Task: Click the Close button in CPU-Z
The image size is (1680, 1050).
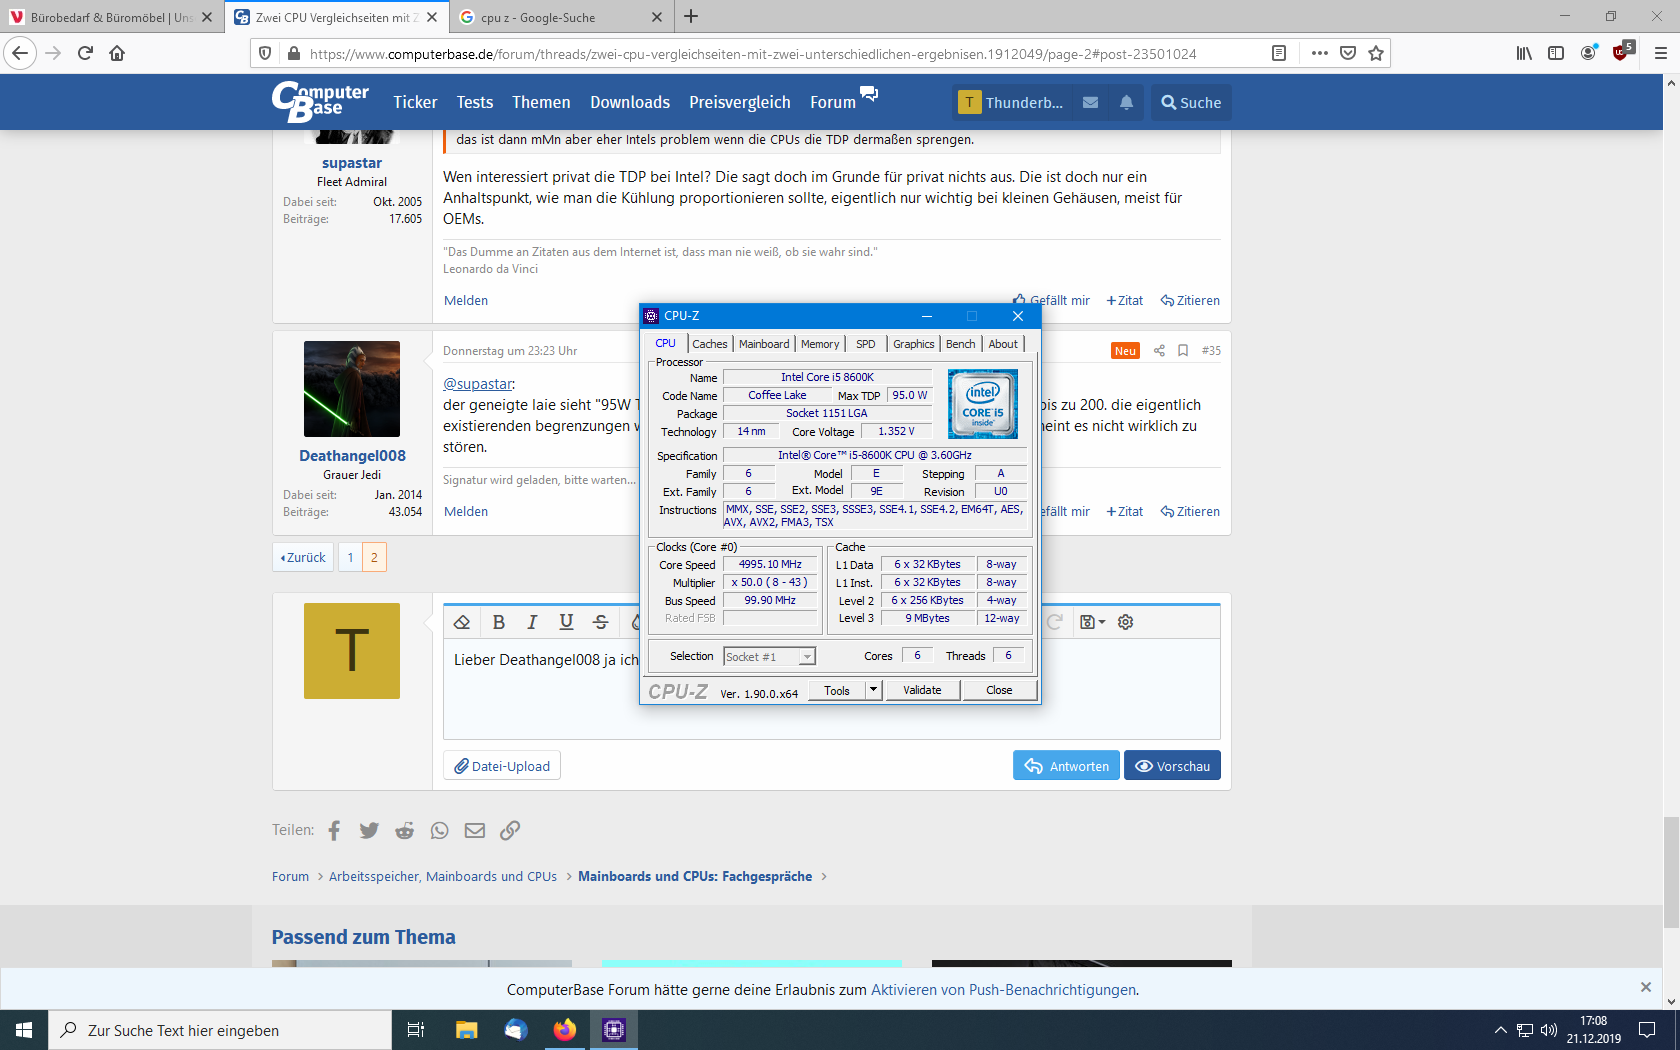Action: (x=999, y=690)
